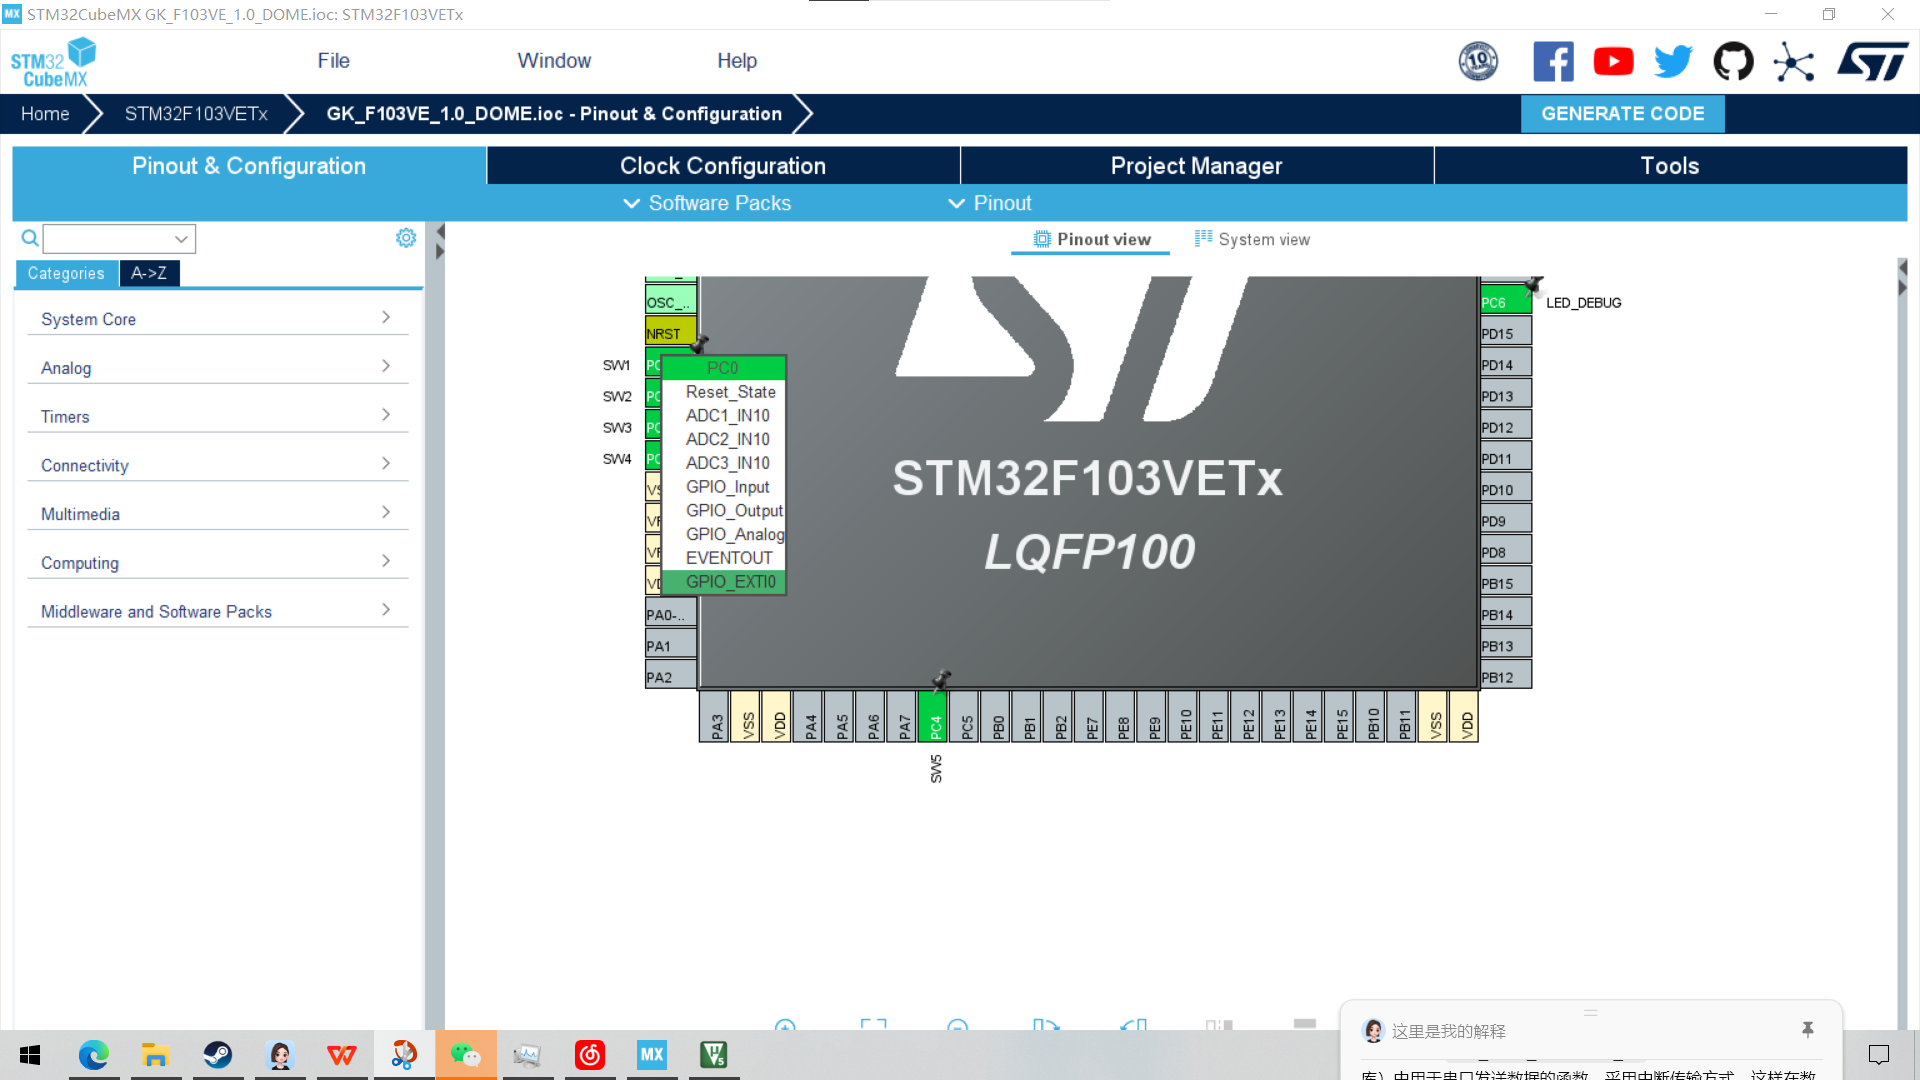Open the File menu
1920x1080 pixels.
[x=333, y=61]
